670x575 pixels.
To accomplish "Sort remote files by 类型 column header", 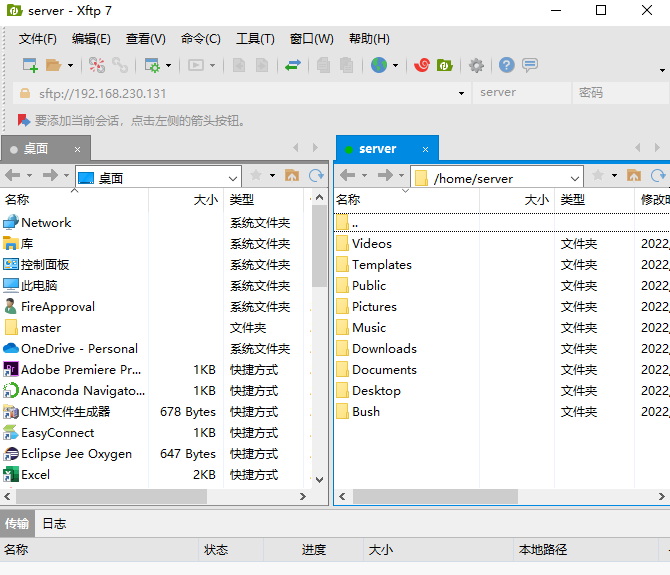I will (594, 199).
